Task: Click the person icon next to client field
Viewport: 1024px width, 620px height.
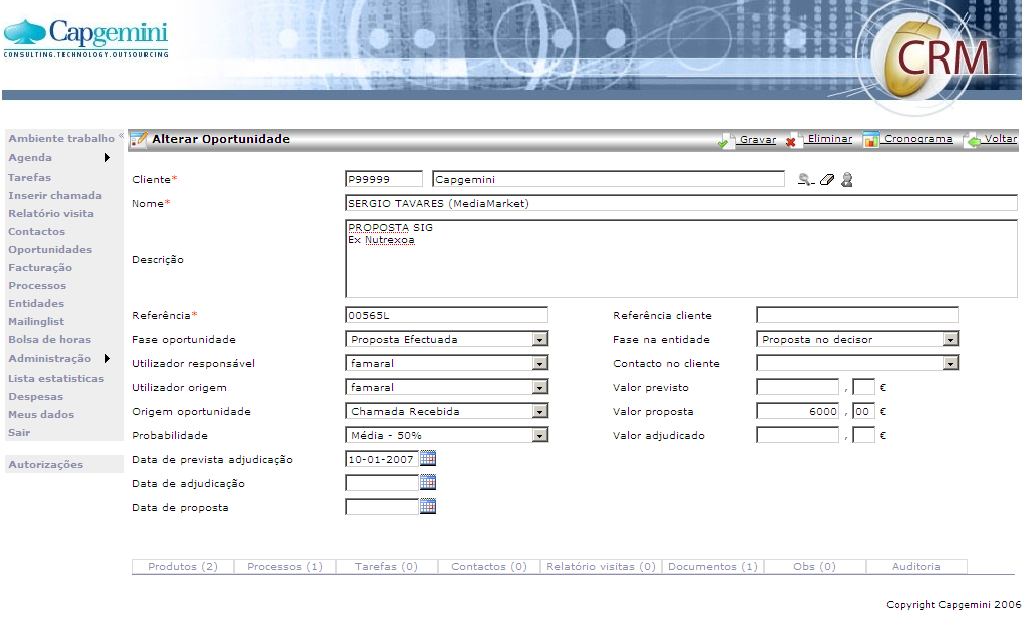Action: coord(846,180)
